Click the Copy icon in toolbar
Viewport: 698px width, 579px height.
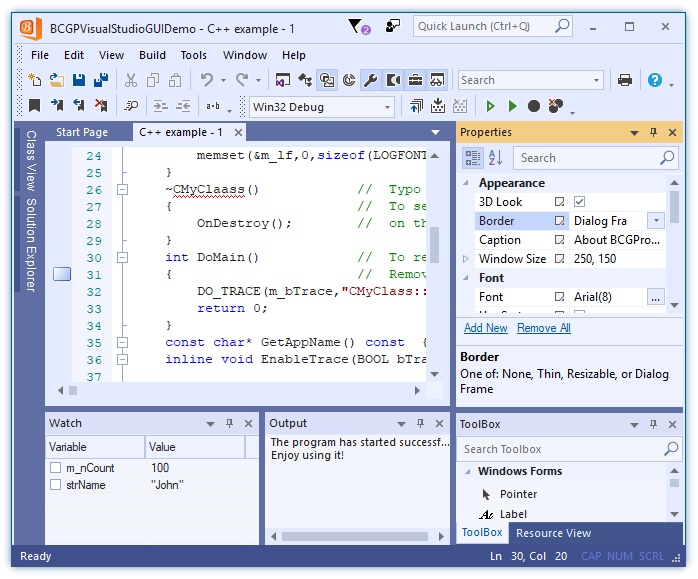[x=153, y=81]
